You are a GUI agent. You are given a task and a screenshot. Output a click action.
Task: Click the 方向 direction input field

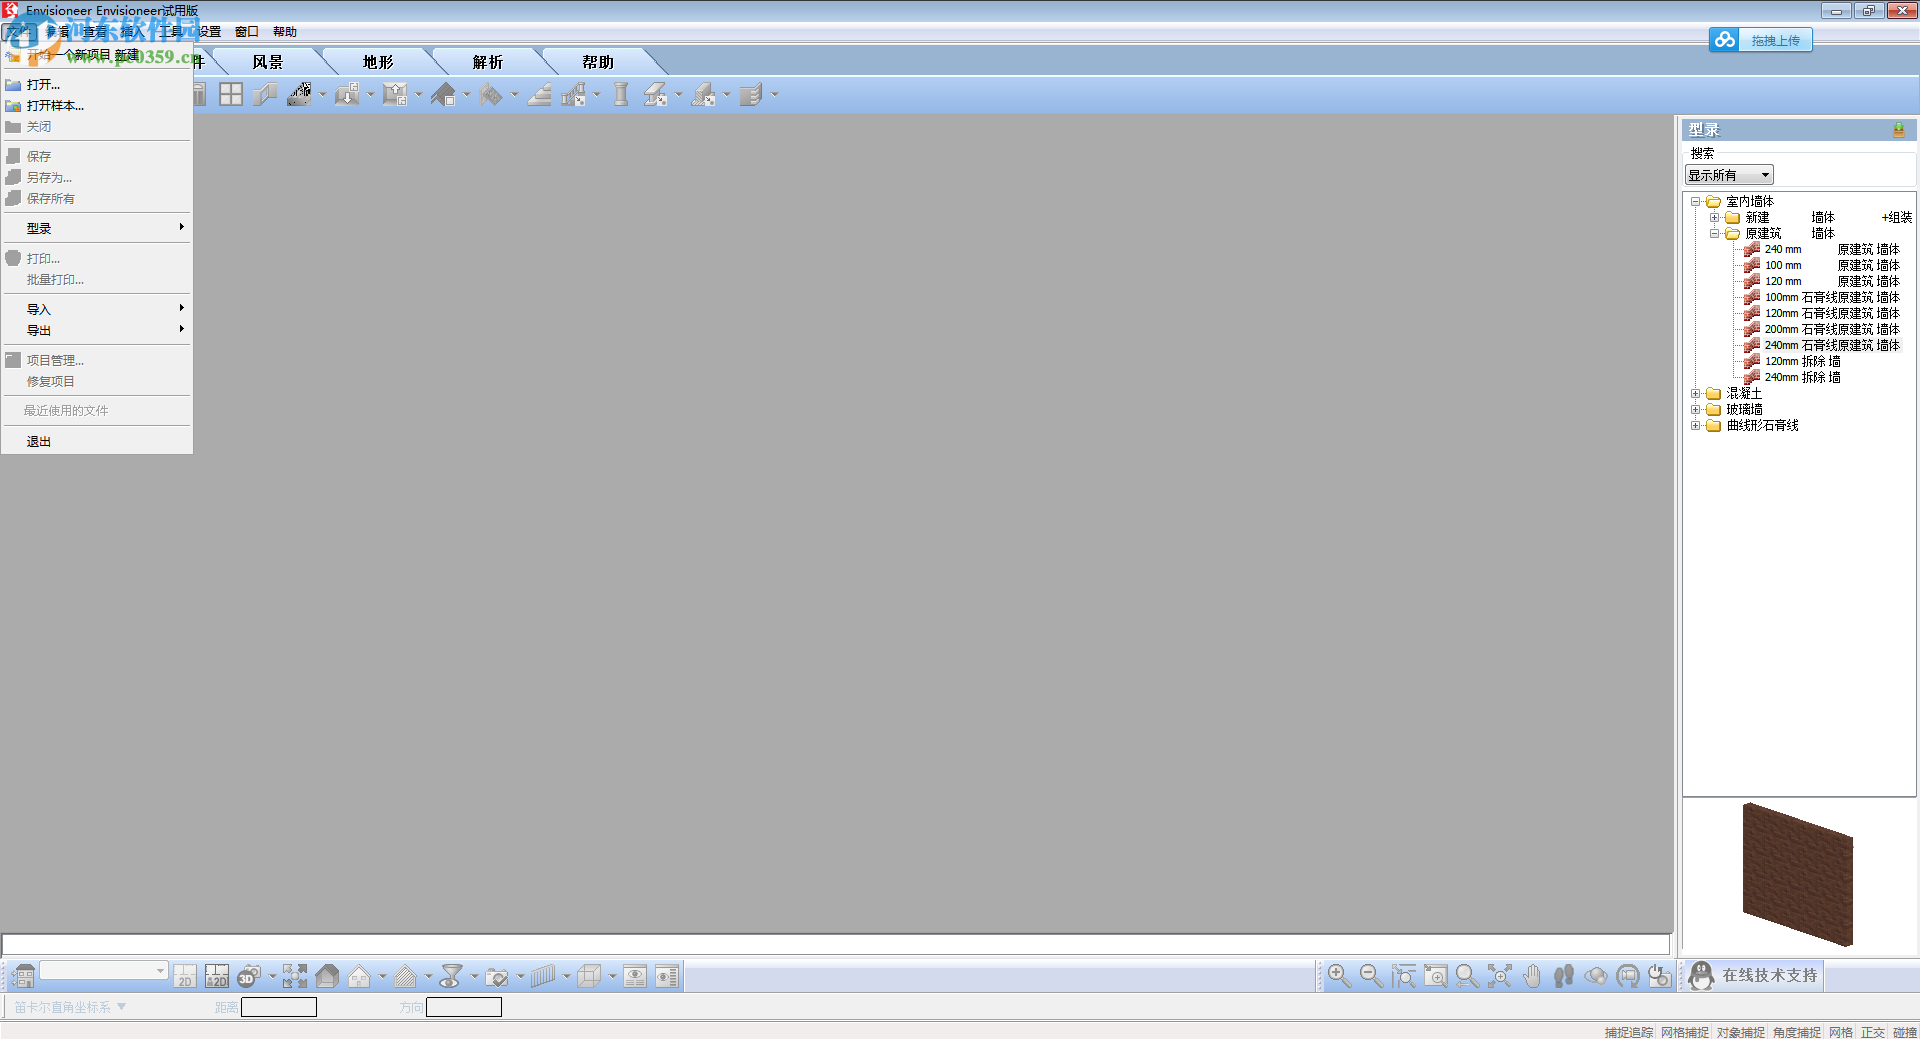(x=464, y=1007)
